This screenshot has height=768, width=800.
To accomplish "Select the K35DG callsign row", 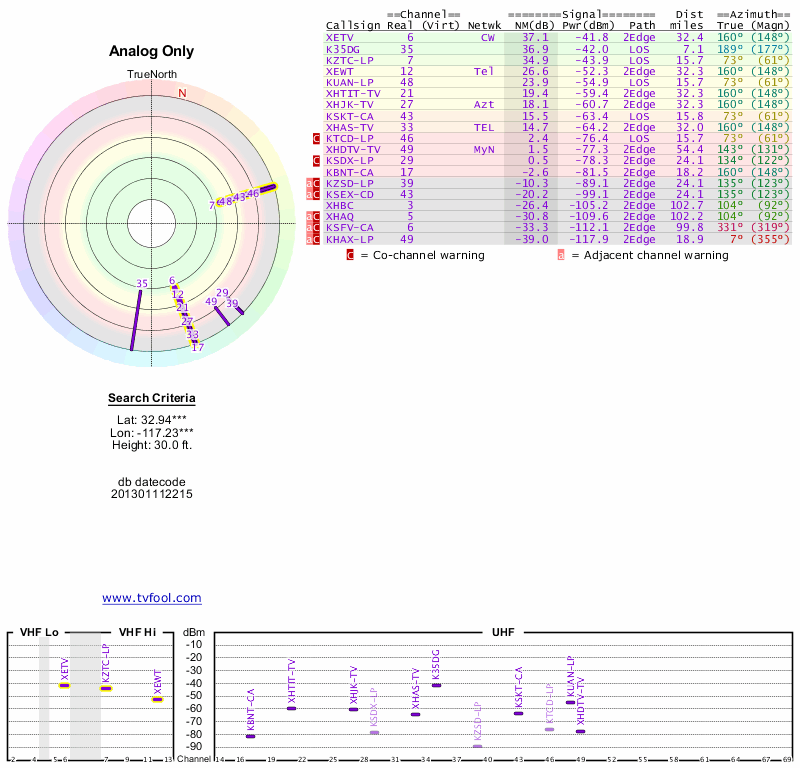I will [x=343, y=48].
